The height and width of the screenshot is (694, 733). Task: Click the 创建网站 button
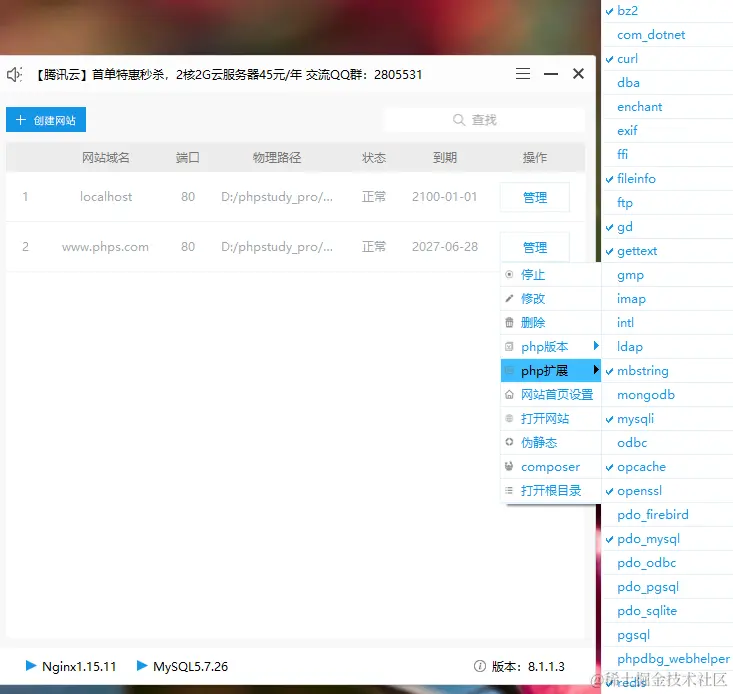click(46, 120)
